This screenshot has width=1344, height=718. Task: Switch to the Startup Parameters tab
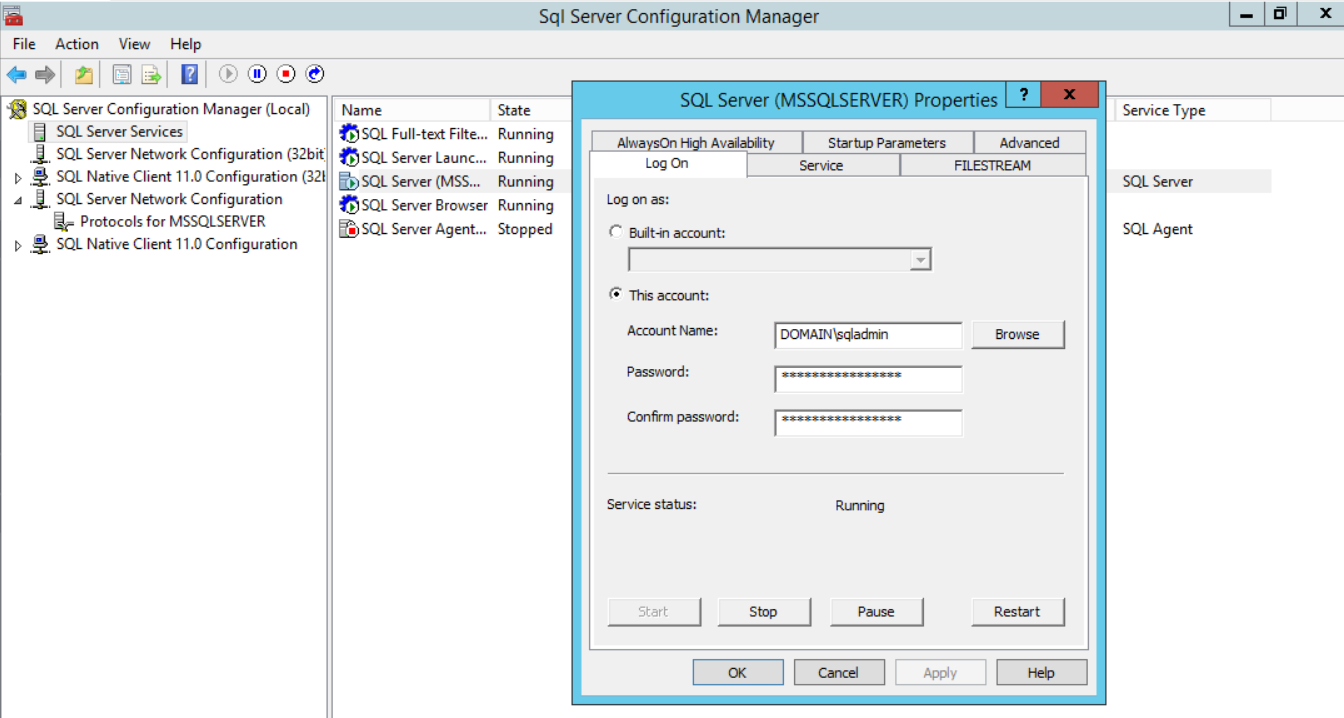pos(886,143)
